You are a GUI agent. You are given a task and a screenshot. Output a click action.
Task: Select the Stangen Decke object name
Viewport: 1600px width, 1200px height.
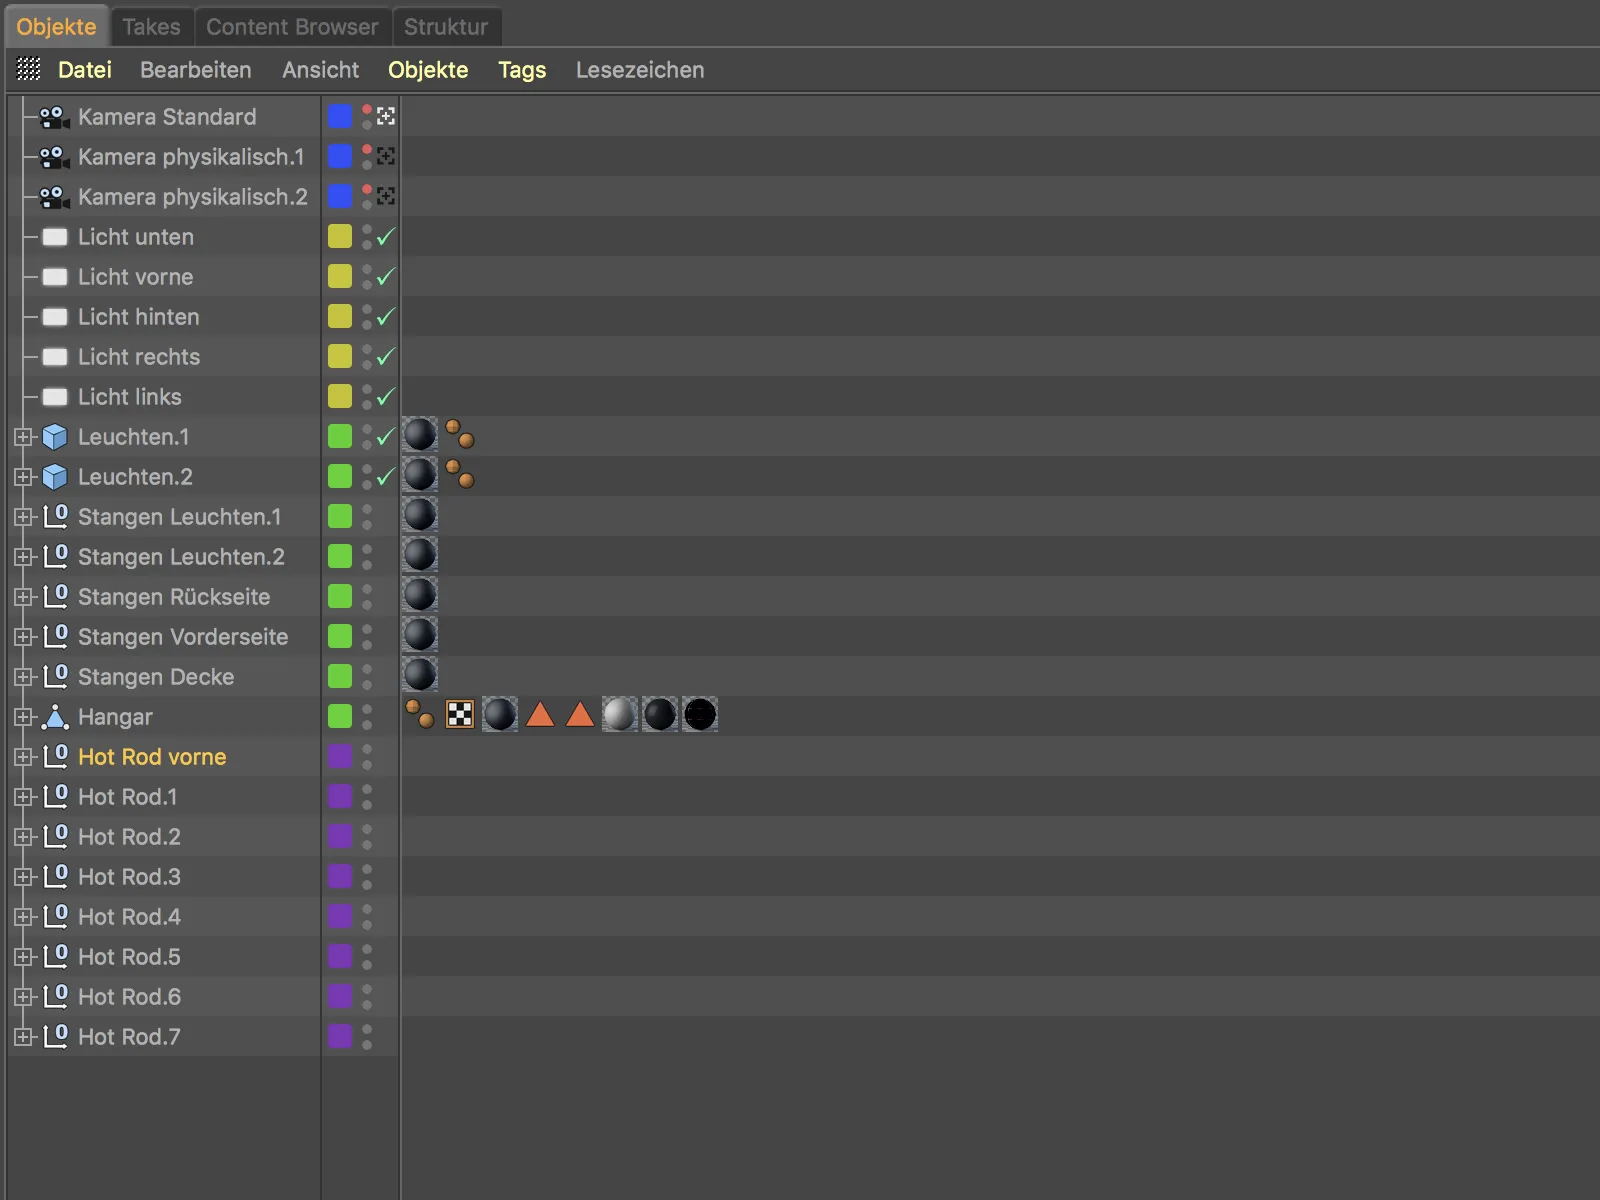tap(156, 677)
